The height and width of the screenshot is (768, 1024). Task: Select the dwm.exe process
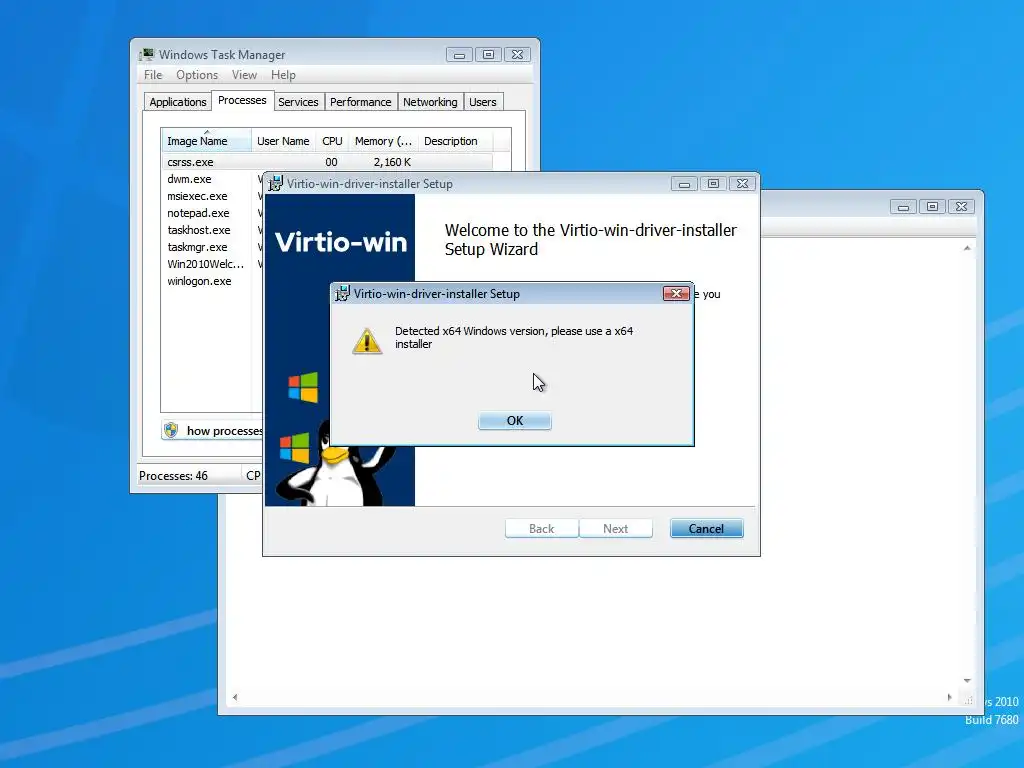pos(189,179)
